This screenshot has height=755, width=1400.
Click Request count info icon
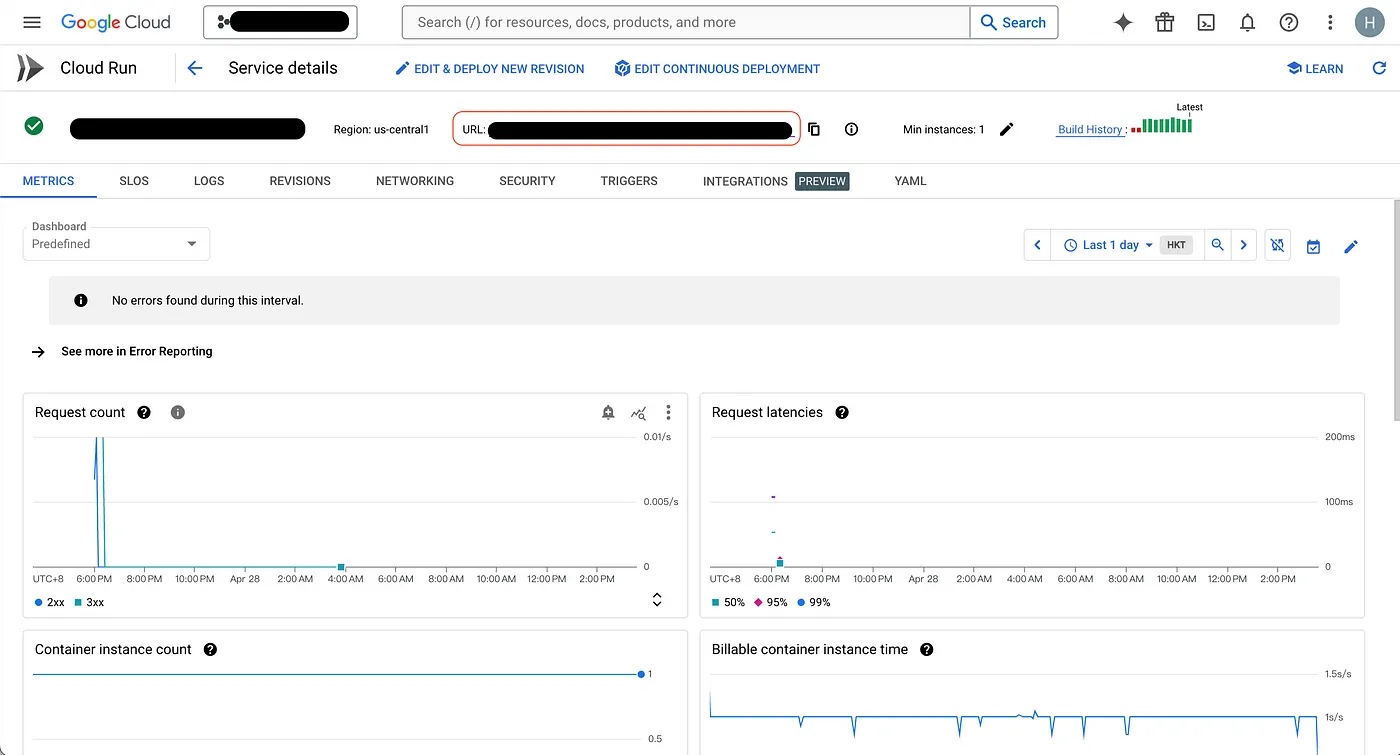pos(178,412)
